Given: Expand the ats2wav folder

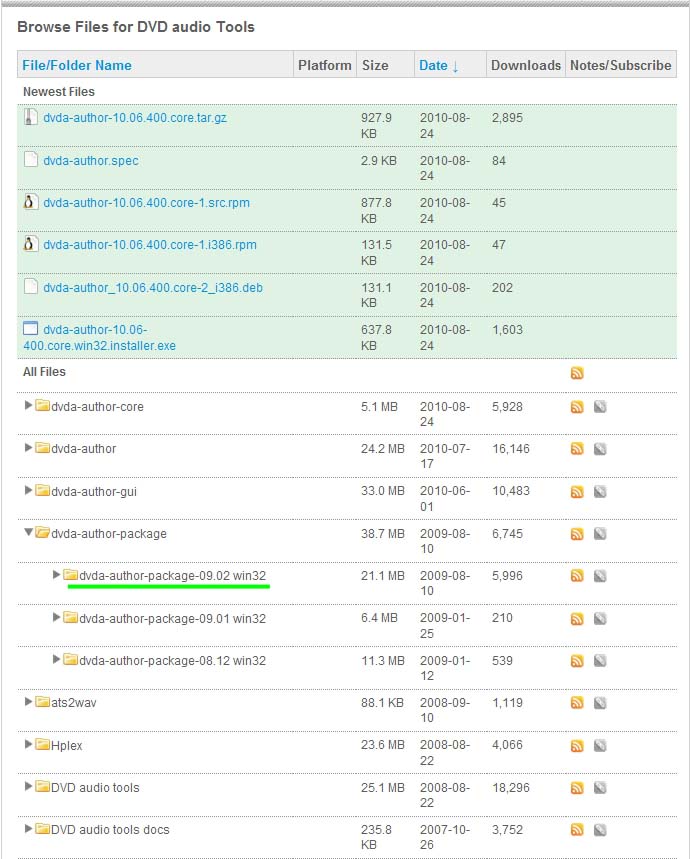Looking at the screenshot, I should coord(28,702).
